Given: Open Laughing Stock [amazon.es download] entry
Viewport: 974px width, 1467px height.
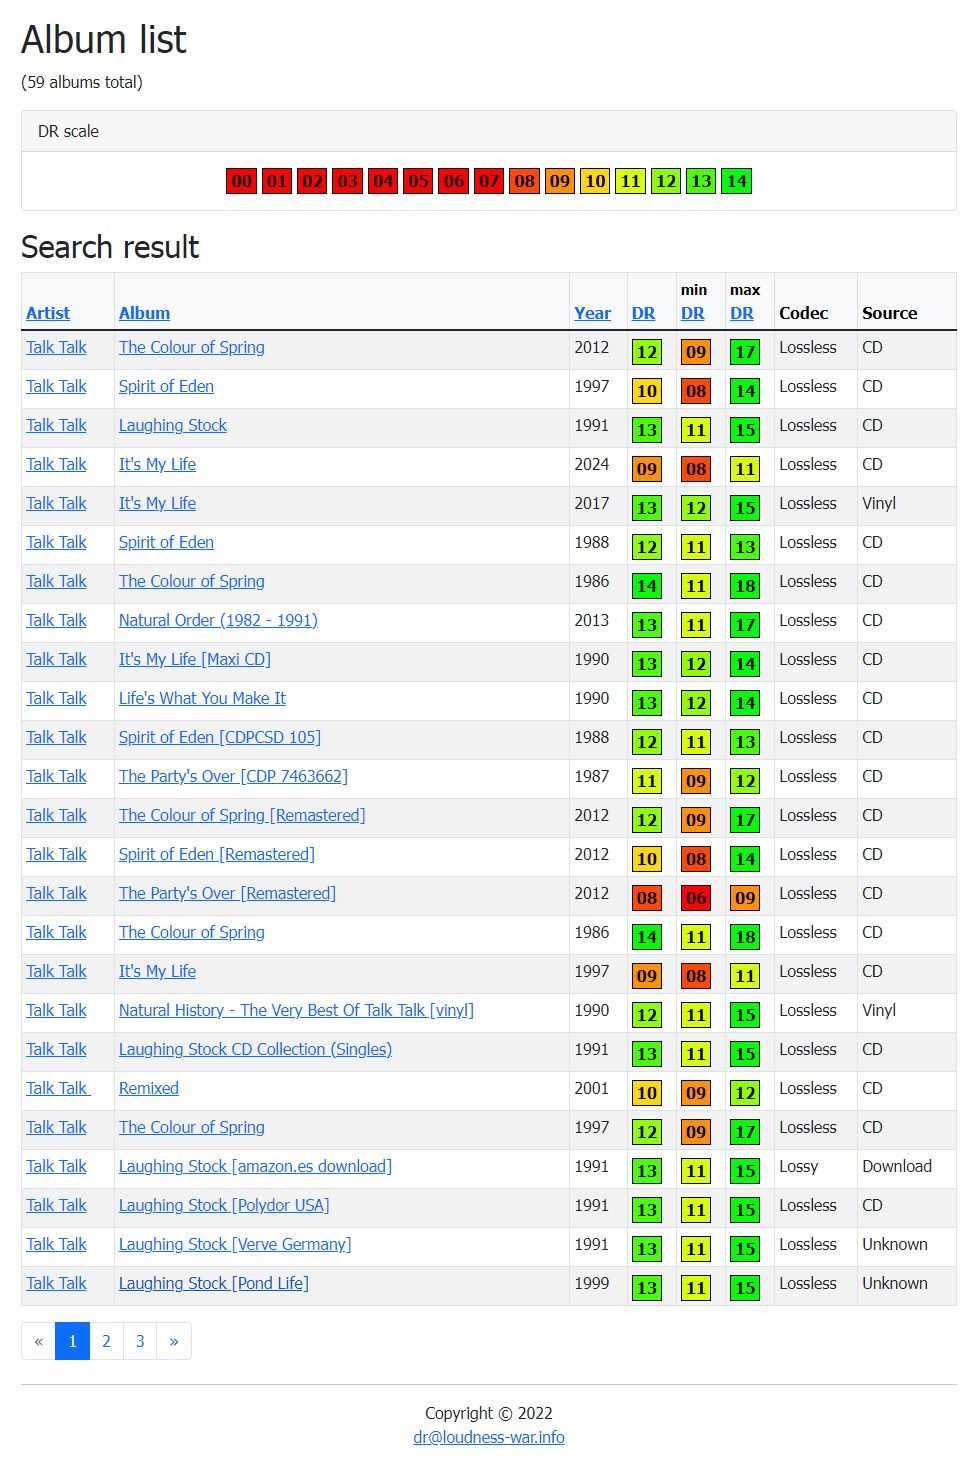Looking at the screenshot, I should pos(255,1166).
